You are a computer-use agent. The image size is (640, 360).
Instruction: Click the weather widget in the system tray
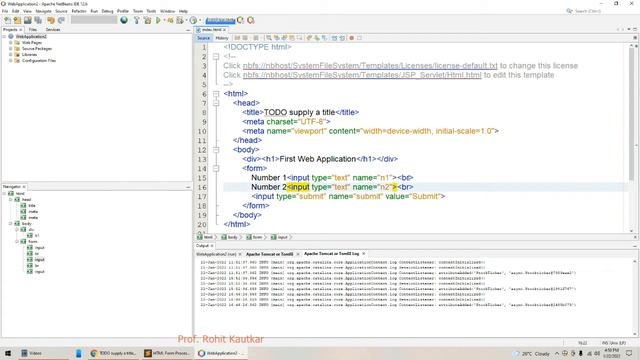tap(532, 353)
